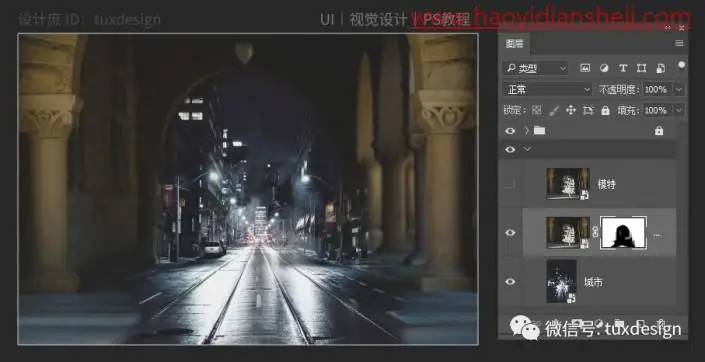Hide the 城市 layer

coord(510,282)
